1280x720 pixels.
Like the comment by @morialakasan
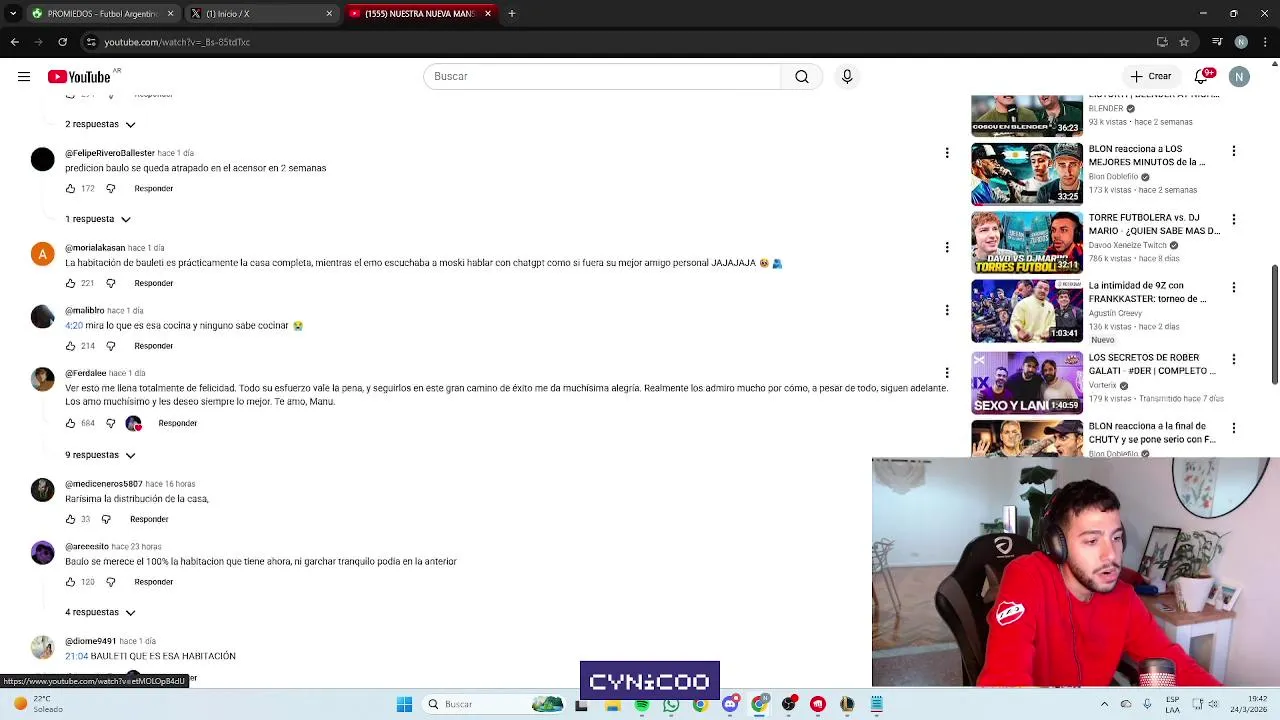pyautogui.click(x=70, y=283)
